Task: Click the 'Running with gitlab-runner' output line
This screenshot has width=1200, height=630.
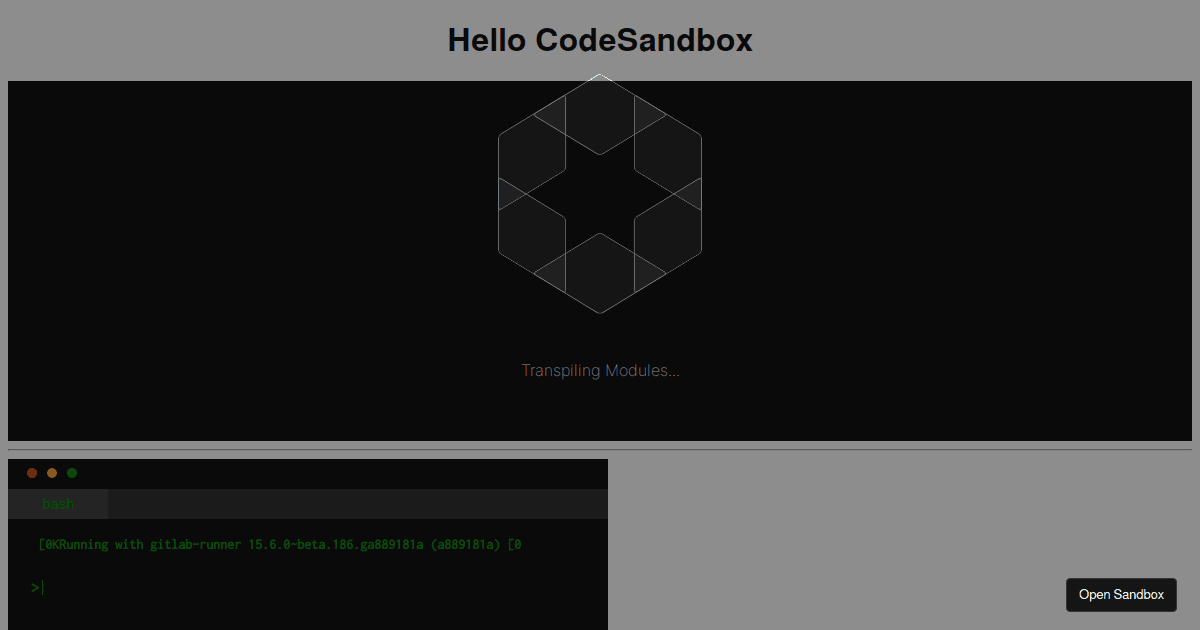Action: point(280,545)
